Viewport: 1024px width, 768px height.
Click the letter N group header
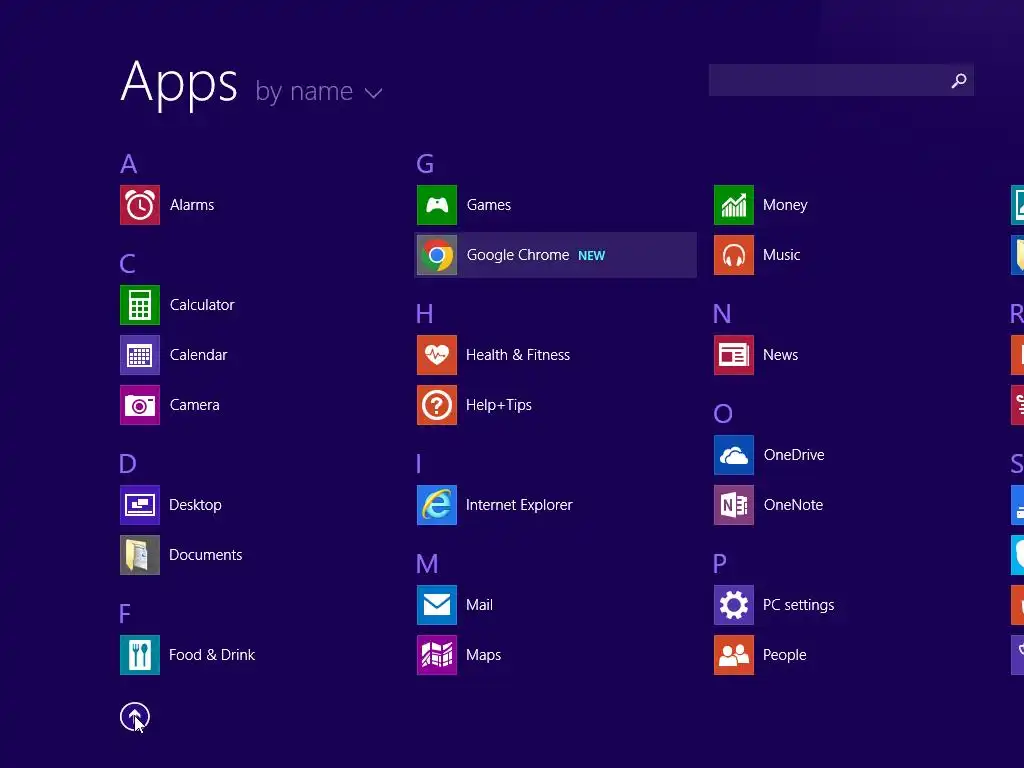[722, 314]
